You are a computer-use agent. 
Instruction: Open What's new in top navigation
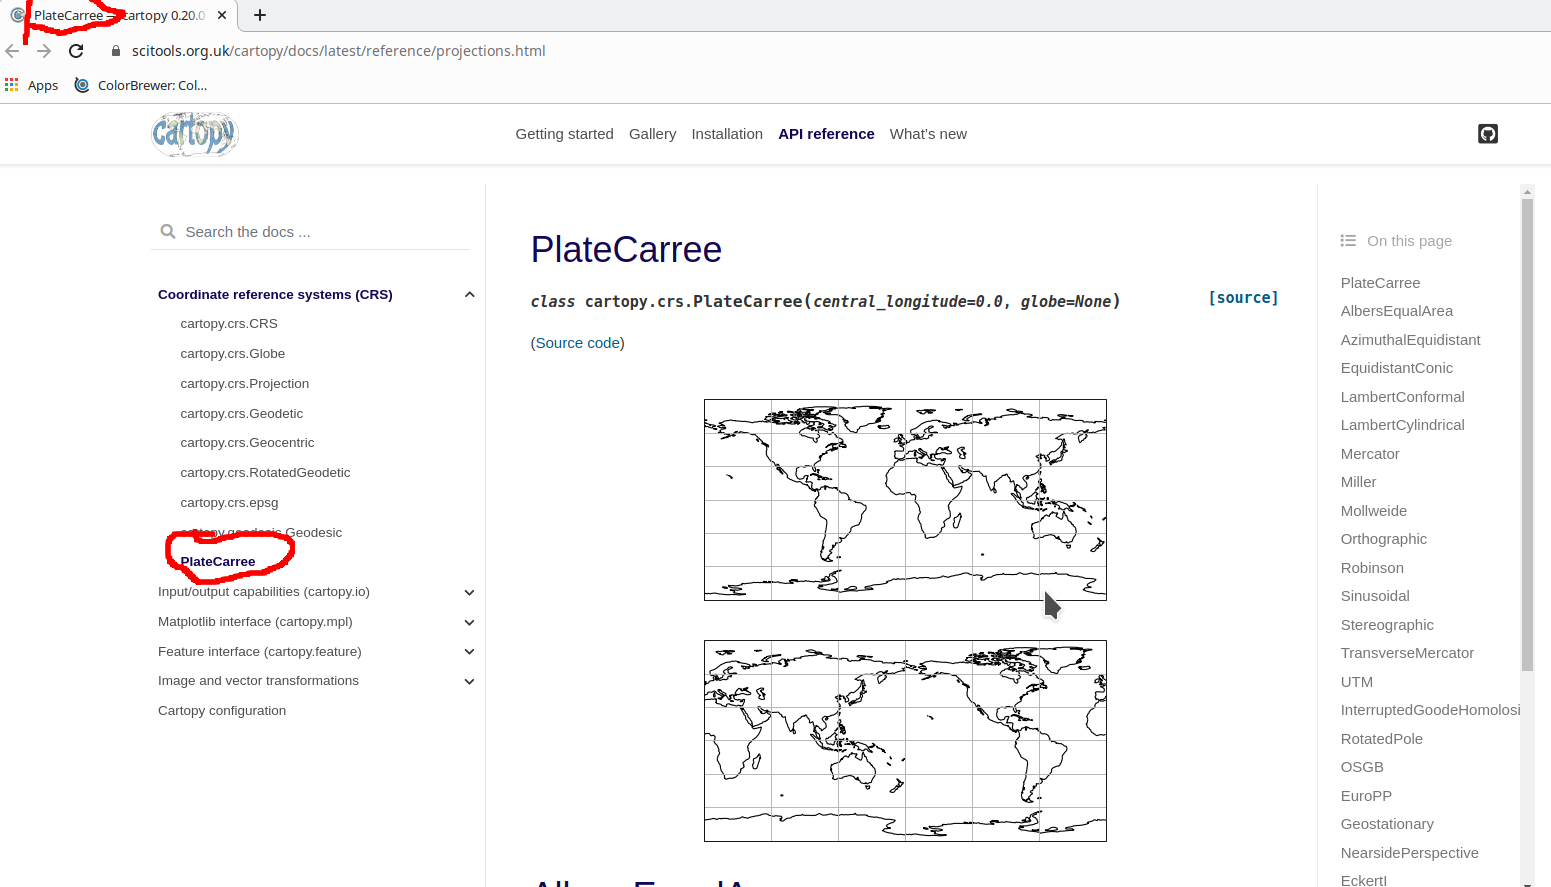pos(928,134)
